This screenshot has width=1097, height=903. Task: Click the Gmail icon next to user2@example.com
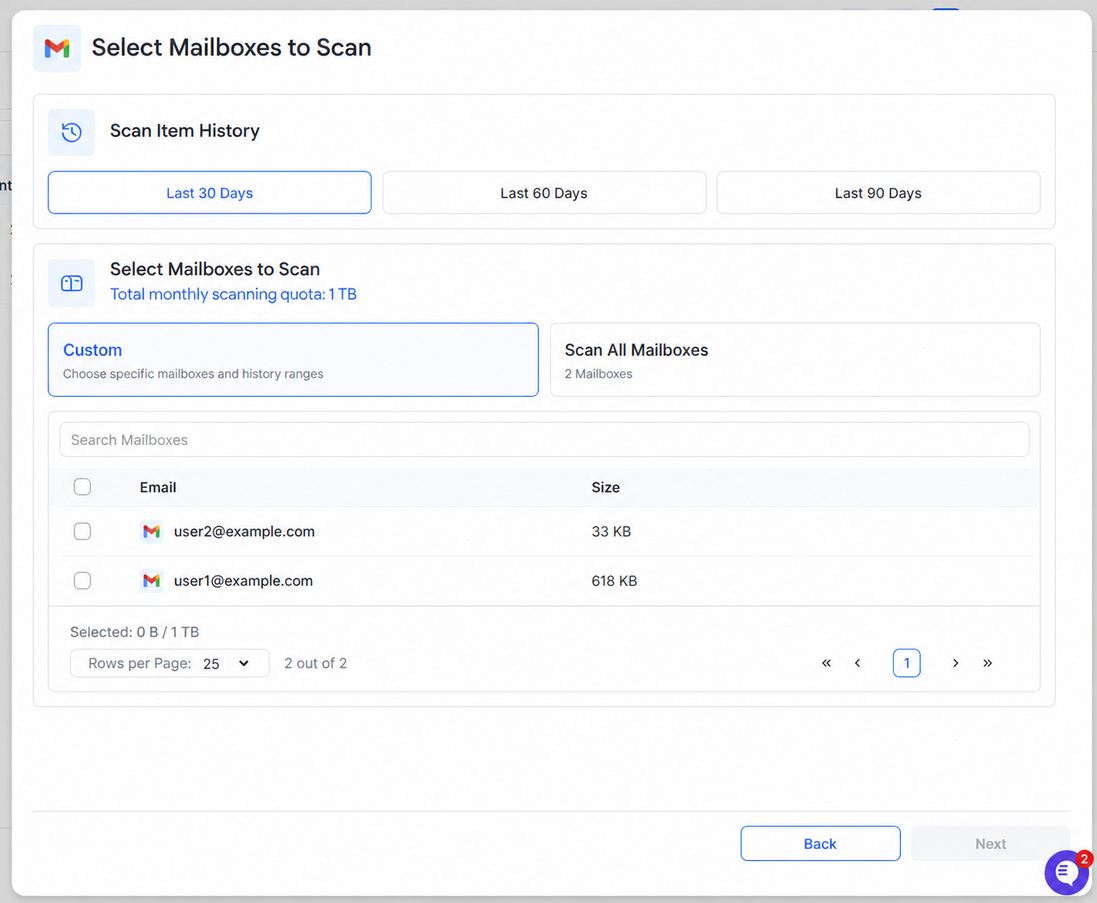coord(151,532)
